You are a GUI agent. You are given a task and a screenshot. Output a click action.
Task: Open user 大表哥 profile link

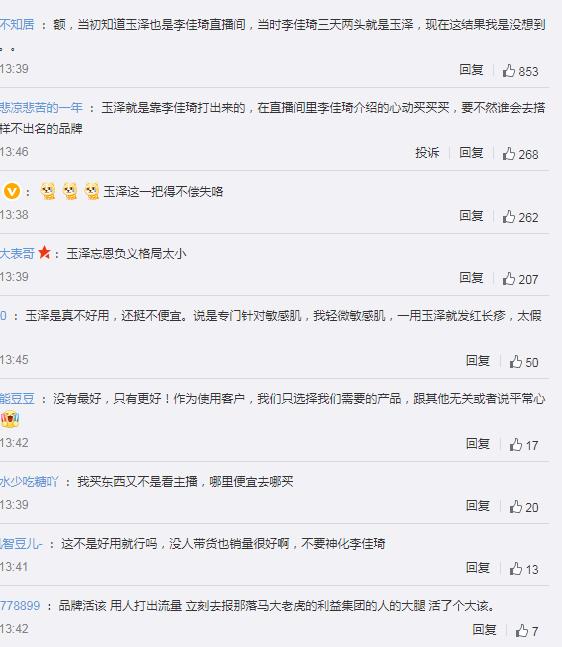point(17,253)
